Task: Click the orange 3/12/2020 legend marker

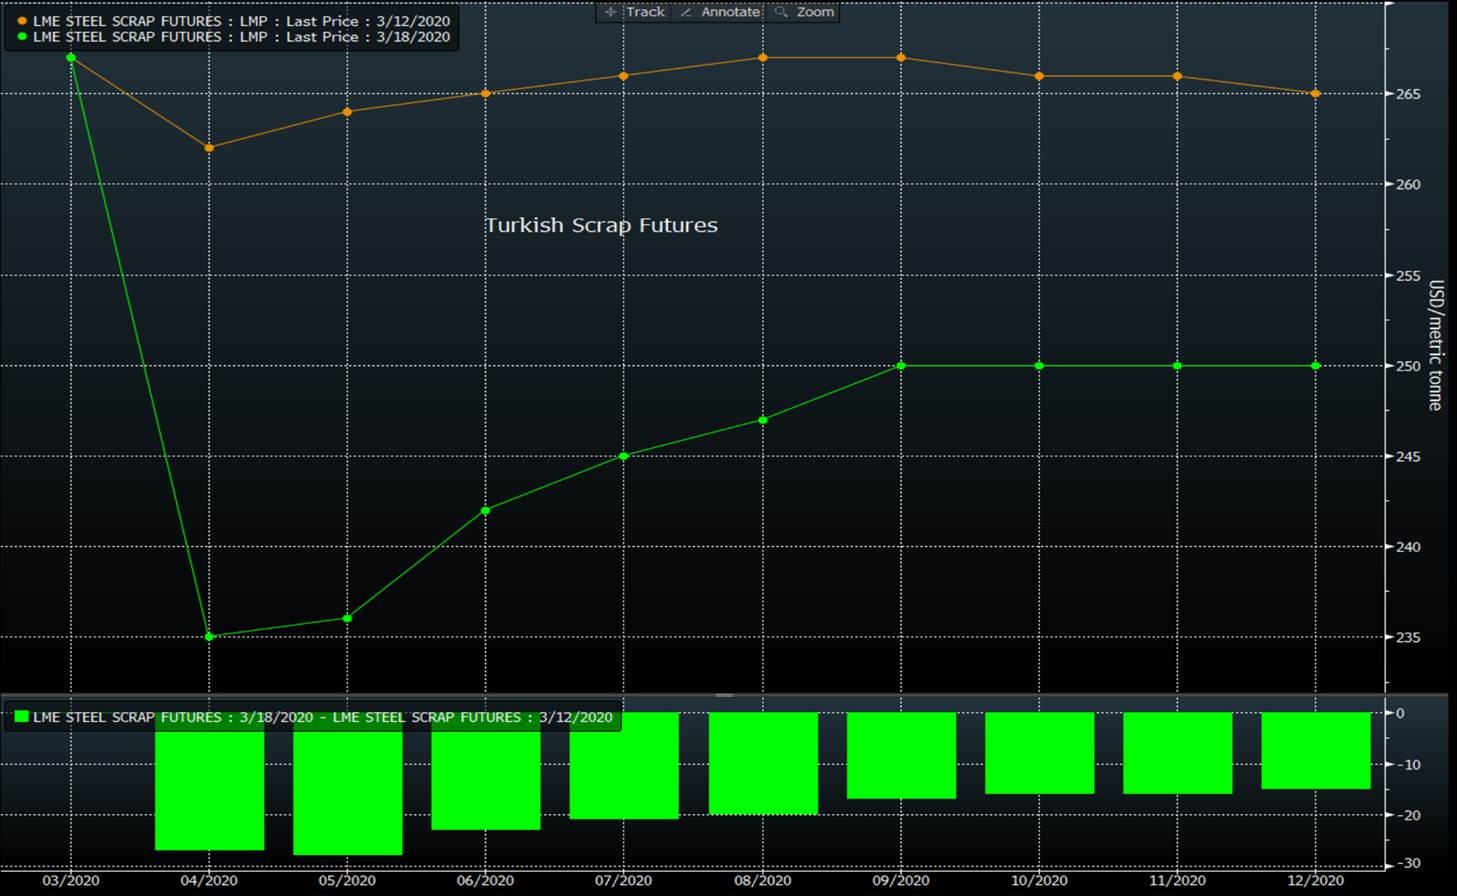Action: tap(22, 21)
